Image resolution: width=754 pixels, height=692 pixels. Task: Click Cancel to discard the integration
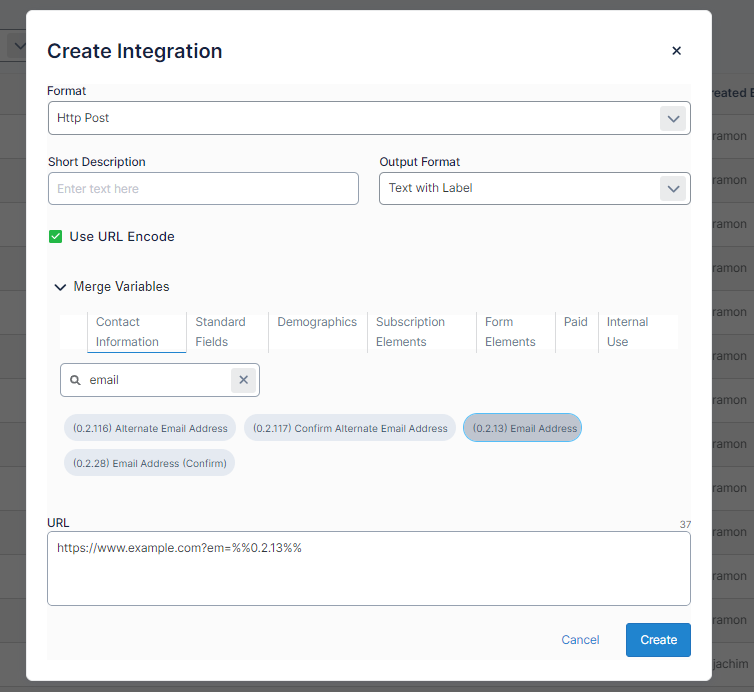tap(580, 640)
